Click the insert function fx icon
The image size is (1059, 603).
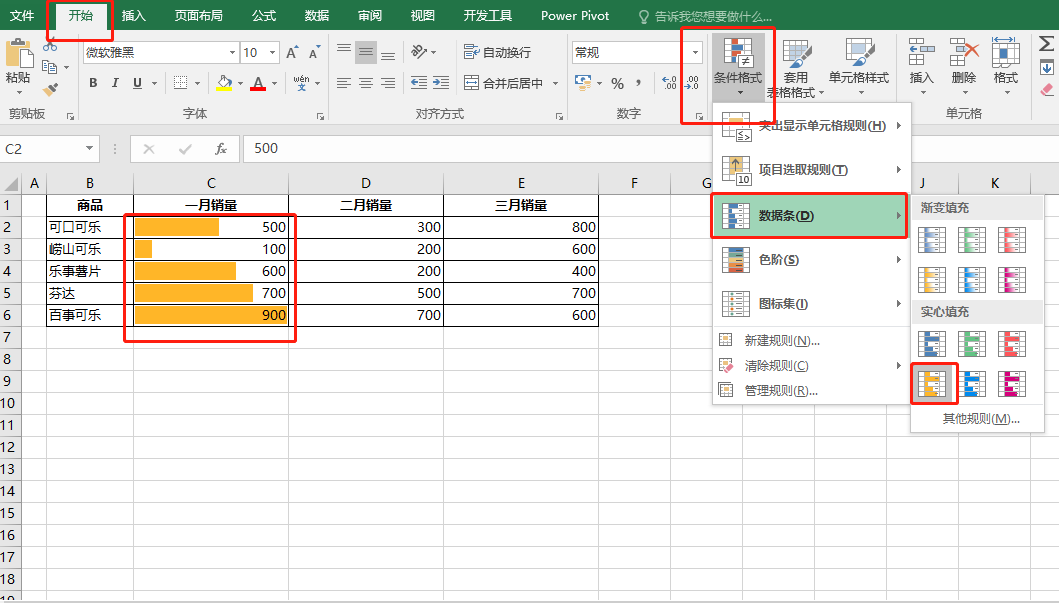click(x=220, y=149)
